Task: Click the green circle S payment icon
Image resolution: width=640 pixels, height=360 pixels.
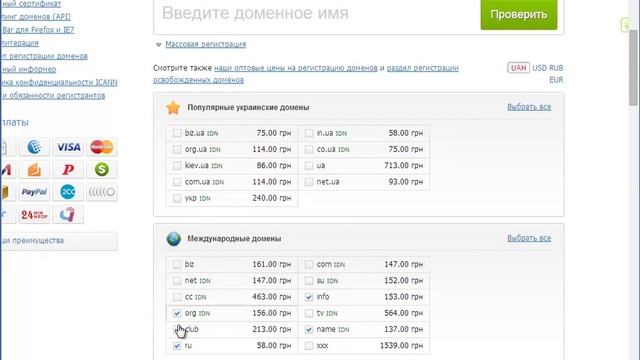Action: tap(102, 169)
